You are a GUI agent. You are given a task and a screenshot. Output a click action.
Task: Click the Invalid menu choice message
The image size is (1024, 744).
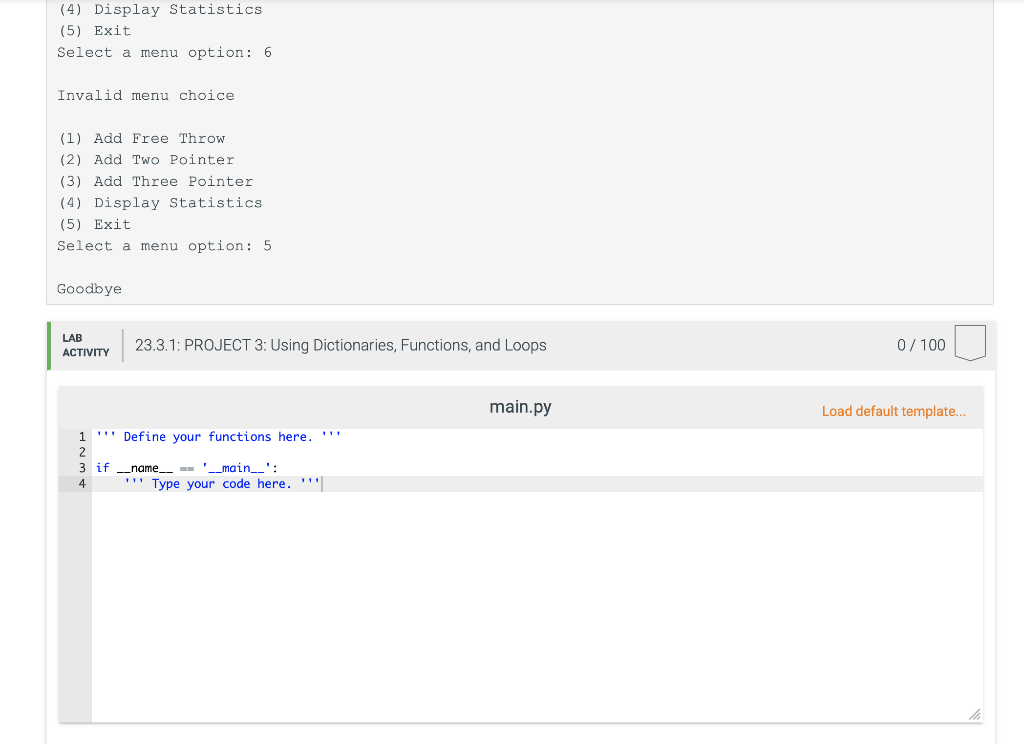pyautogui.click(x=145, y=95)
